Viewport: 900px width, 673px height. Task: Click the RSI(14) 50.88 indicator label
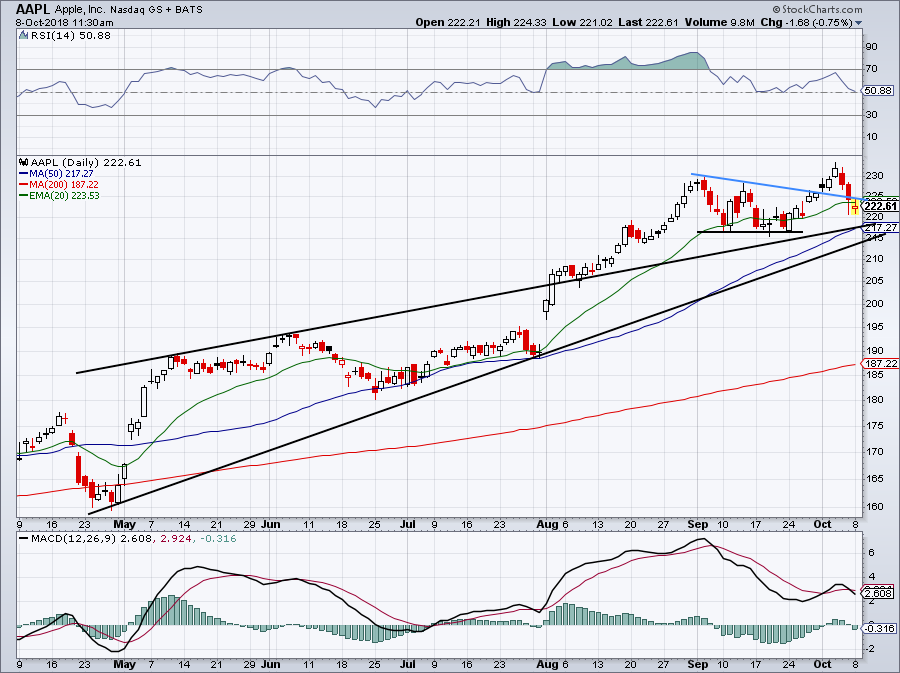[x=70, y=35]
